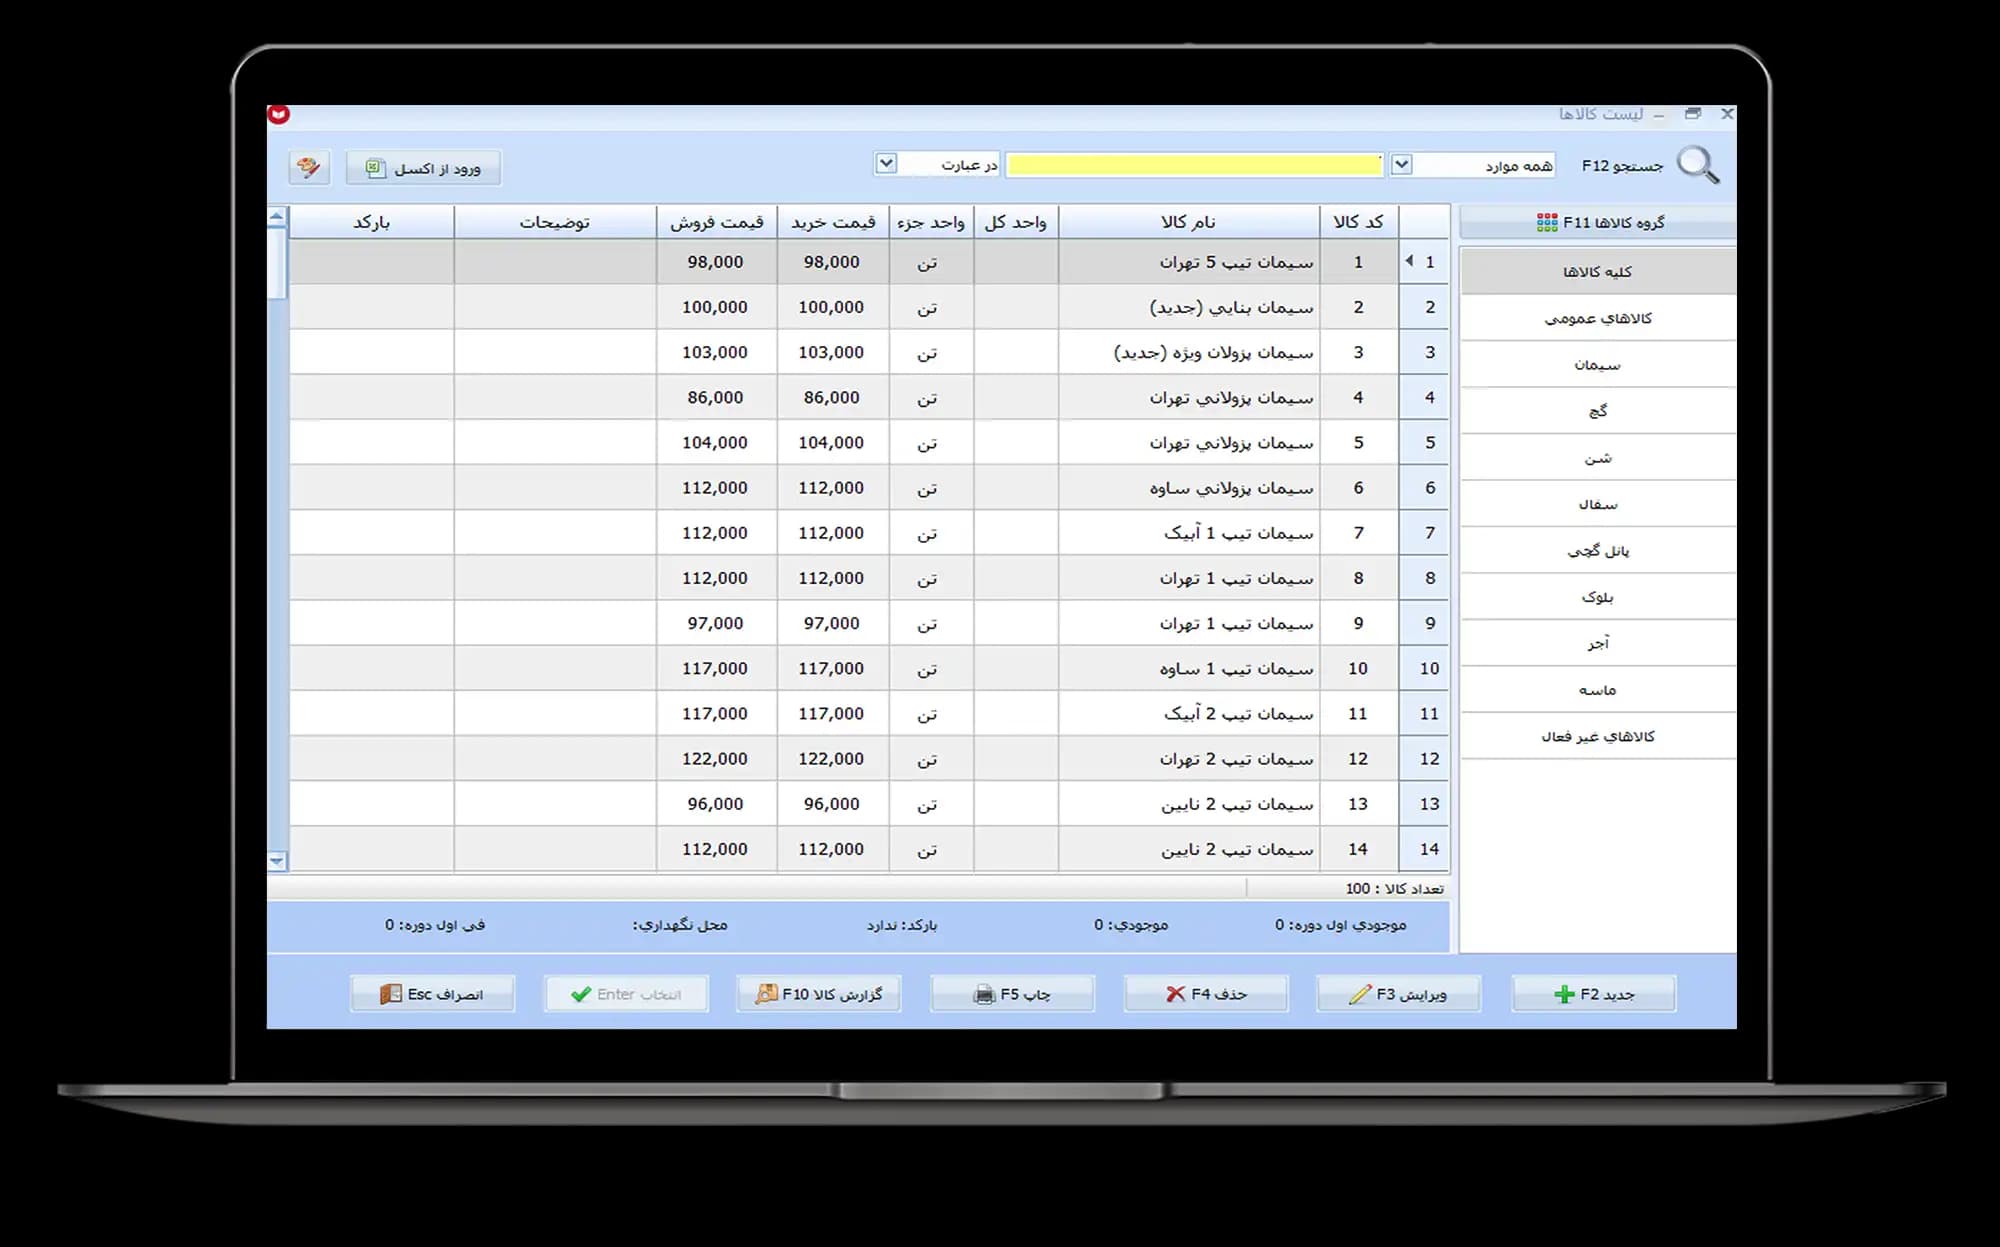The height and width of the screenshot is (1247, 2000).
Task: Click purchase price 122,000 cell
Action: pos(833,759)
